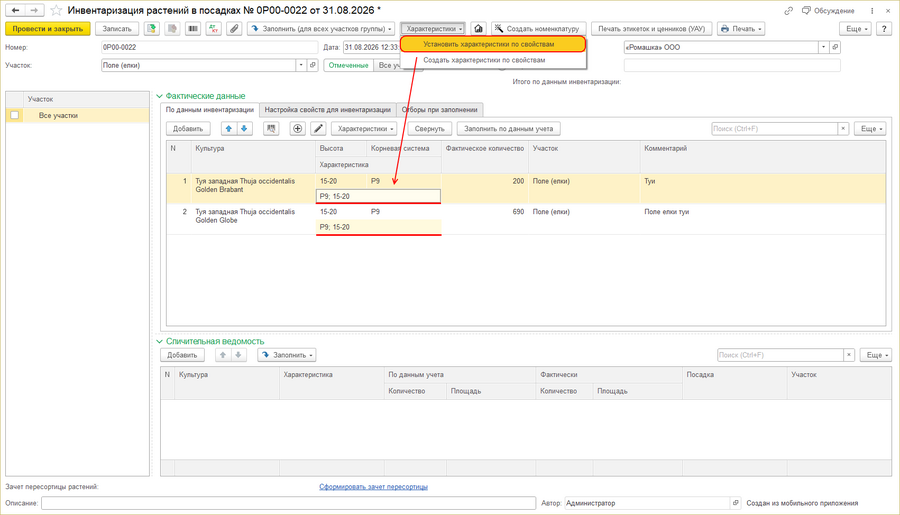
Task: Open the Участок field dropdown arrow
Action: click(301, 65)
